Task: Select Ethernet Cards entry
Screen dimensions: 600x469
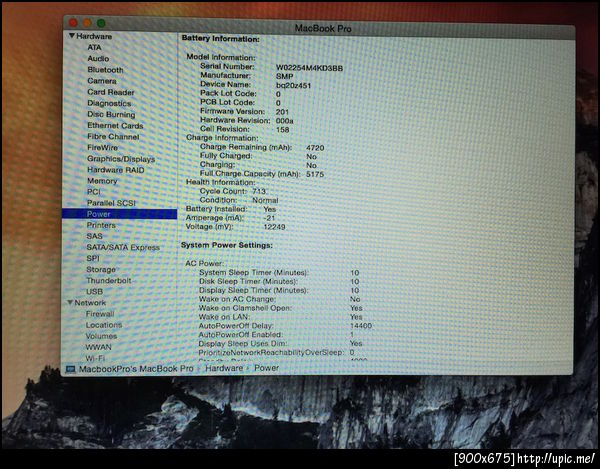Action: click(x=115, y=125)
